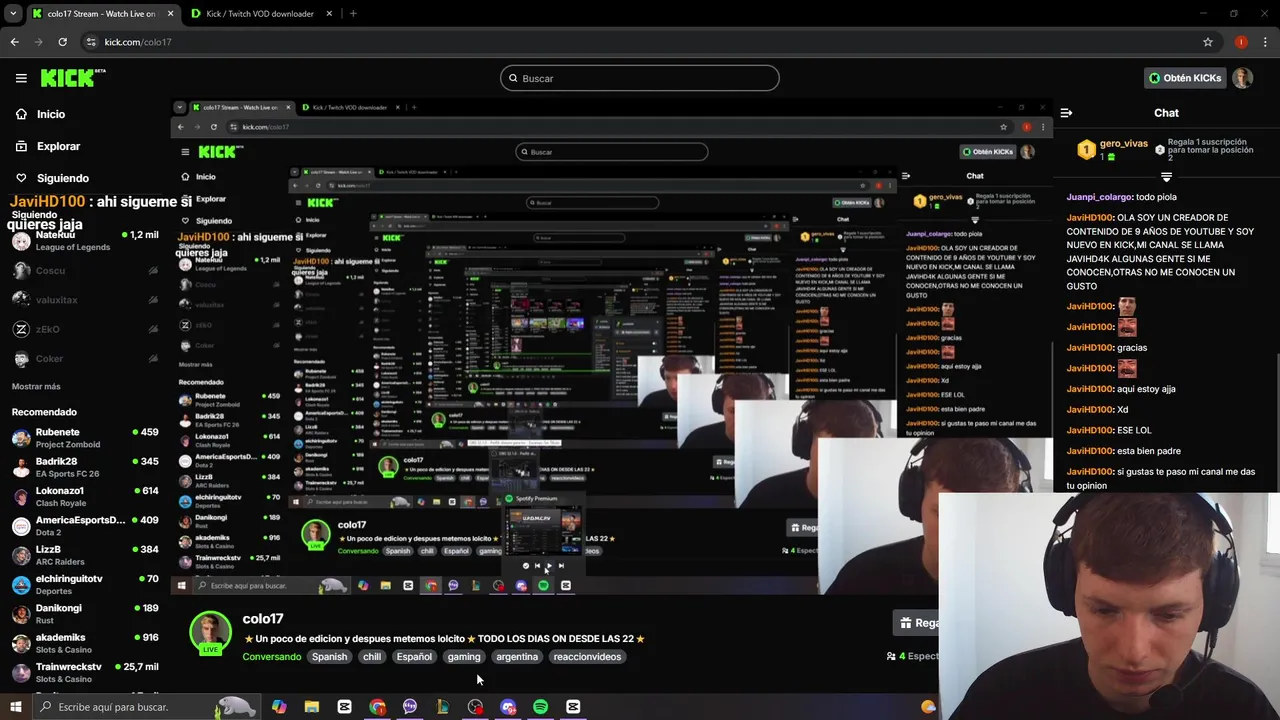
Task: Open the hamburger menu beside Kick logo
Action: (x=21, y=78)
